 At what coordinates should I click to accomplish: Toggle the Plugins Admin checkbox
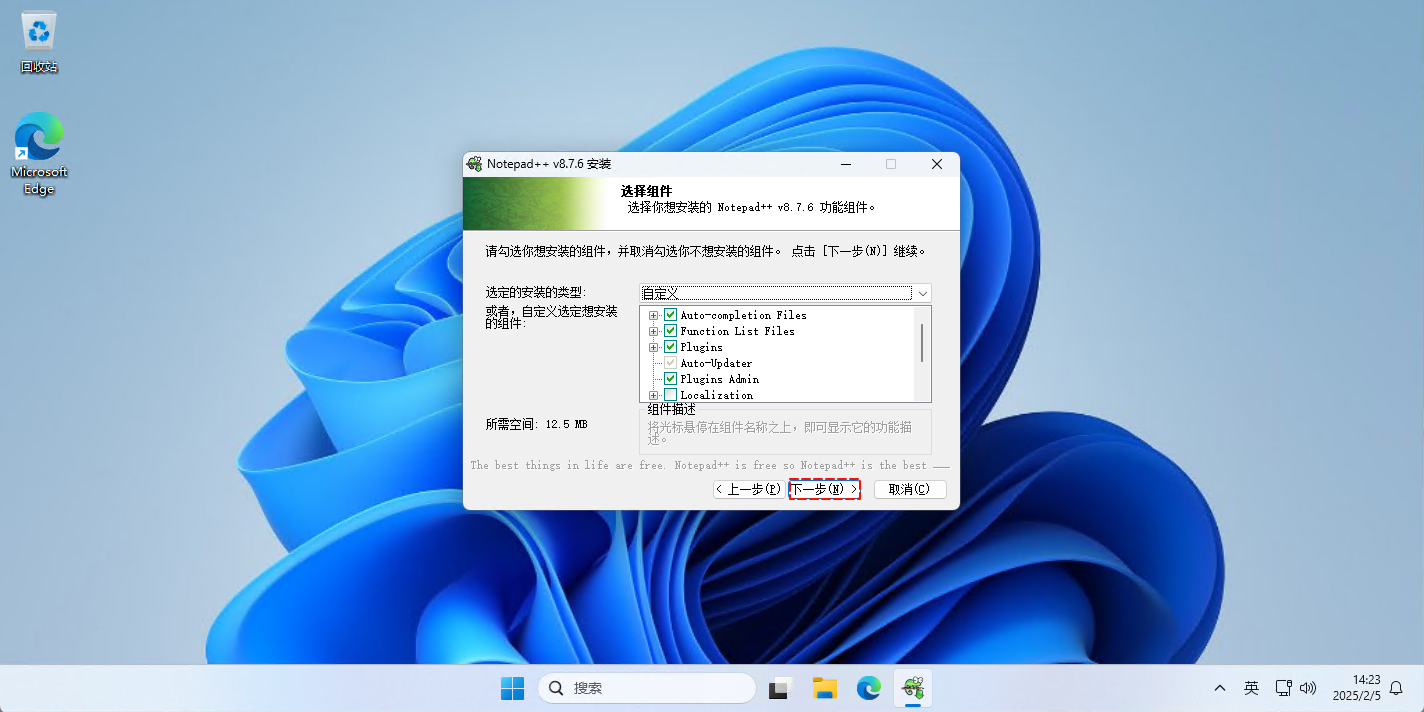(x=670, y=379)
